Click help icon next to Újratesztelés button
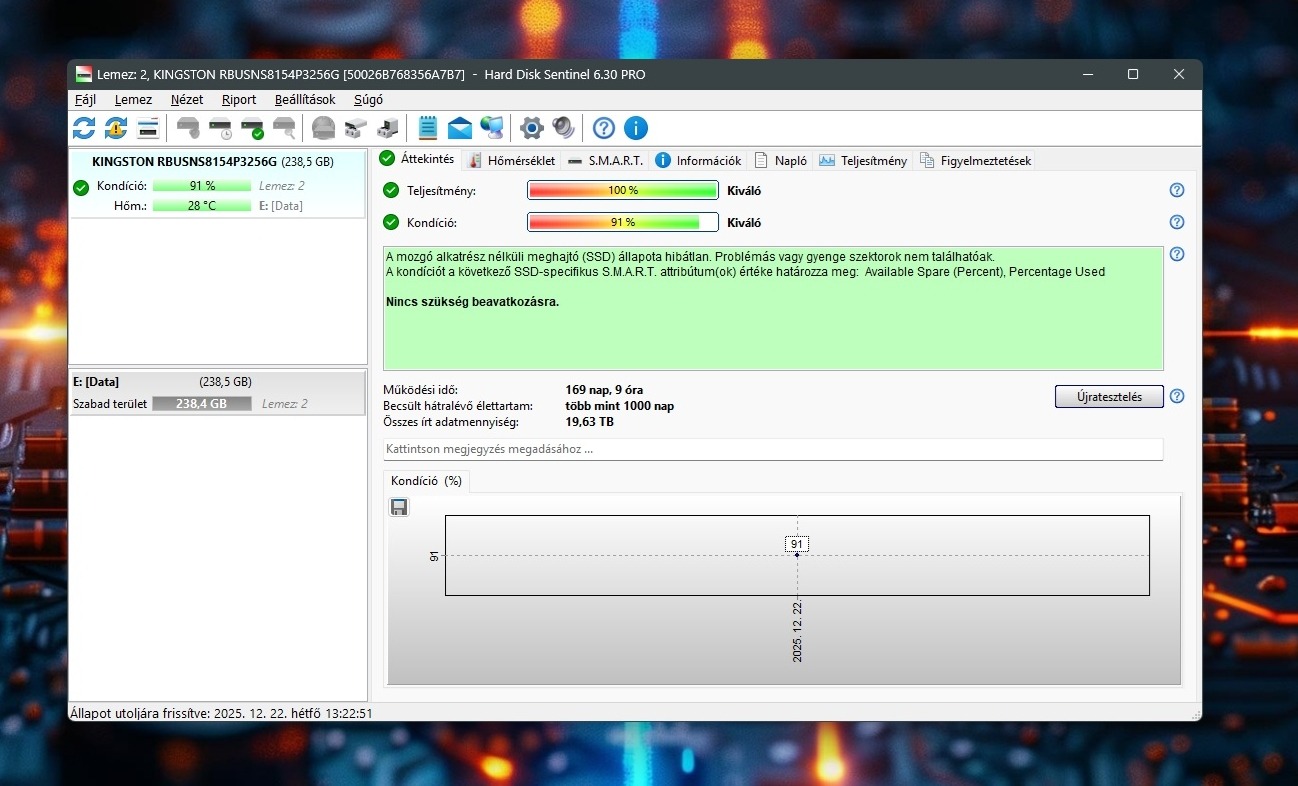 point(1177,396)
